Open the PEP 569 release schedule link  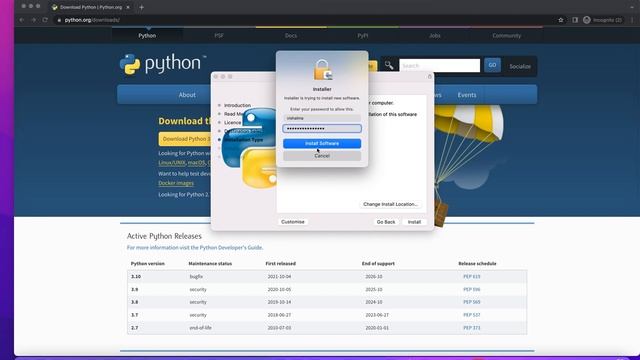tap(471, 302)
